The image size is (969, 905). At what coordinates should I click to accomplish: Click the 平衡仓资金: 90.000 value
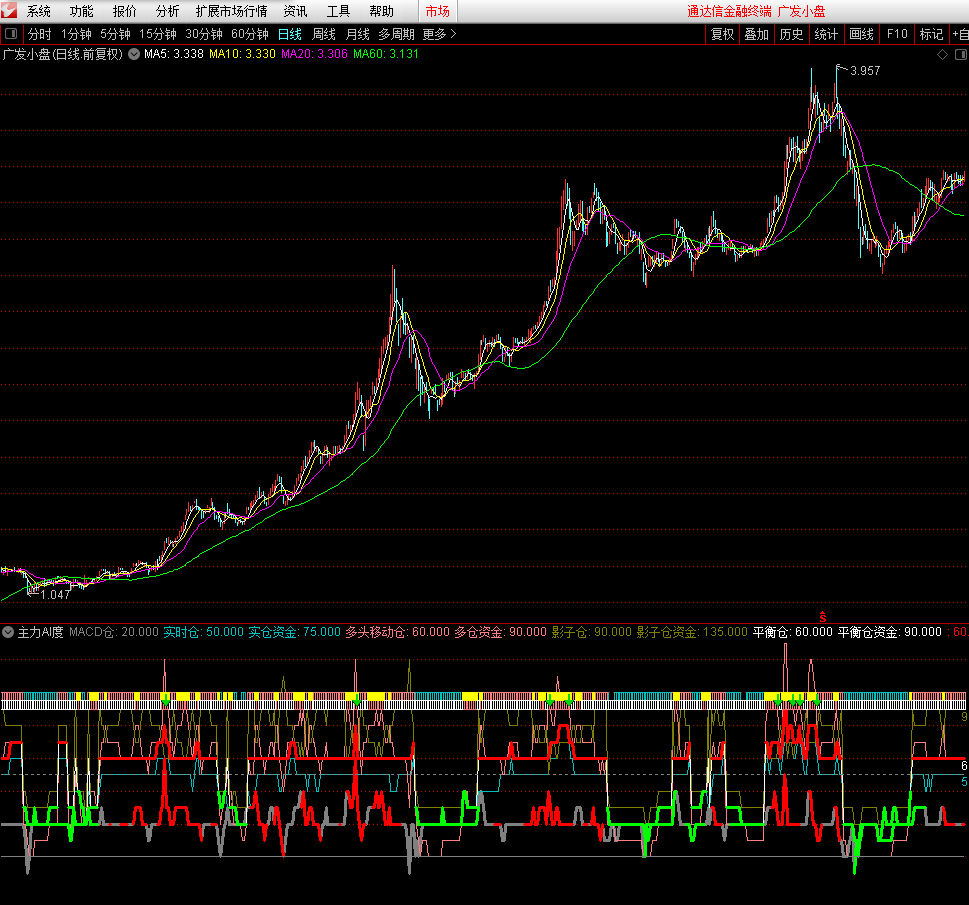point(889,632)
